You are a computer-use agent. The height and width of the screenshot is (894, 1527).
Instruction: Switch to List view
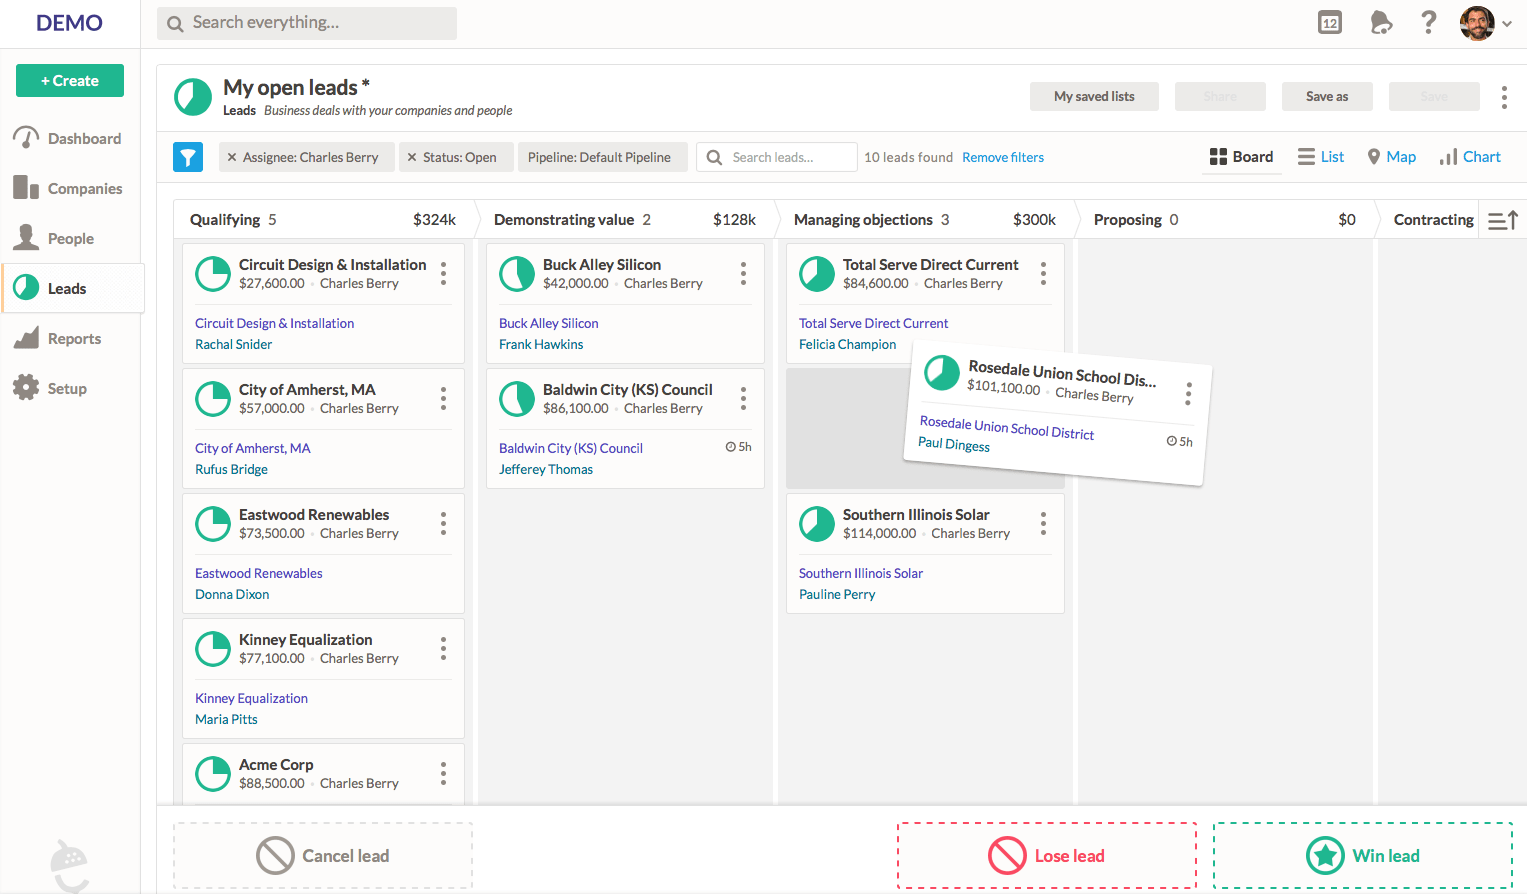pos(1321,157)
